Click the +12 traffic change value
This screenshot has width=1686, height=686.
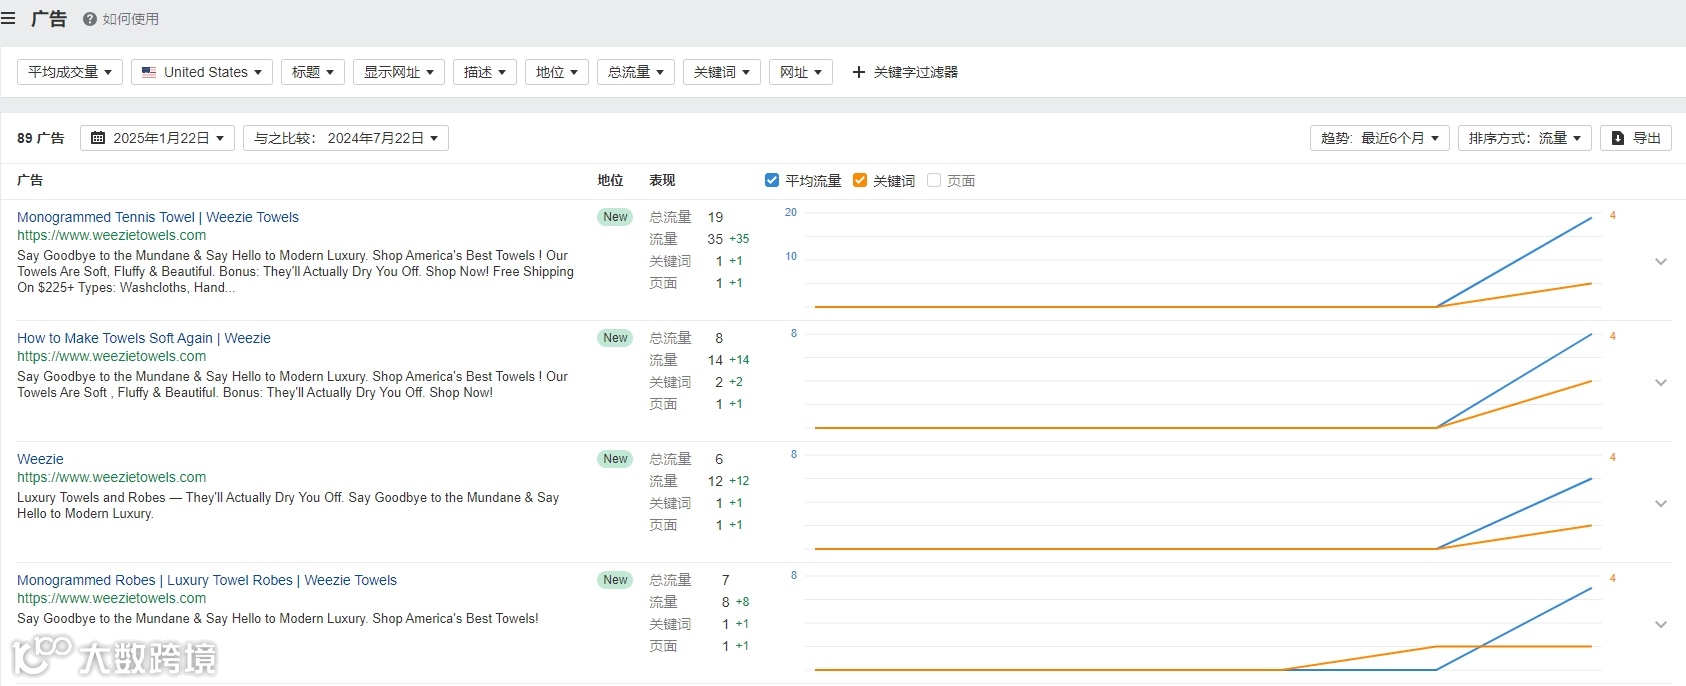pyautogui.click(x=739, y=481)
